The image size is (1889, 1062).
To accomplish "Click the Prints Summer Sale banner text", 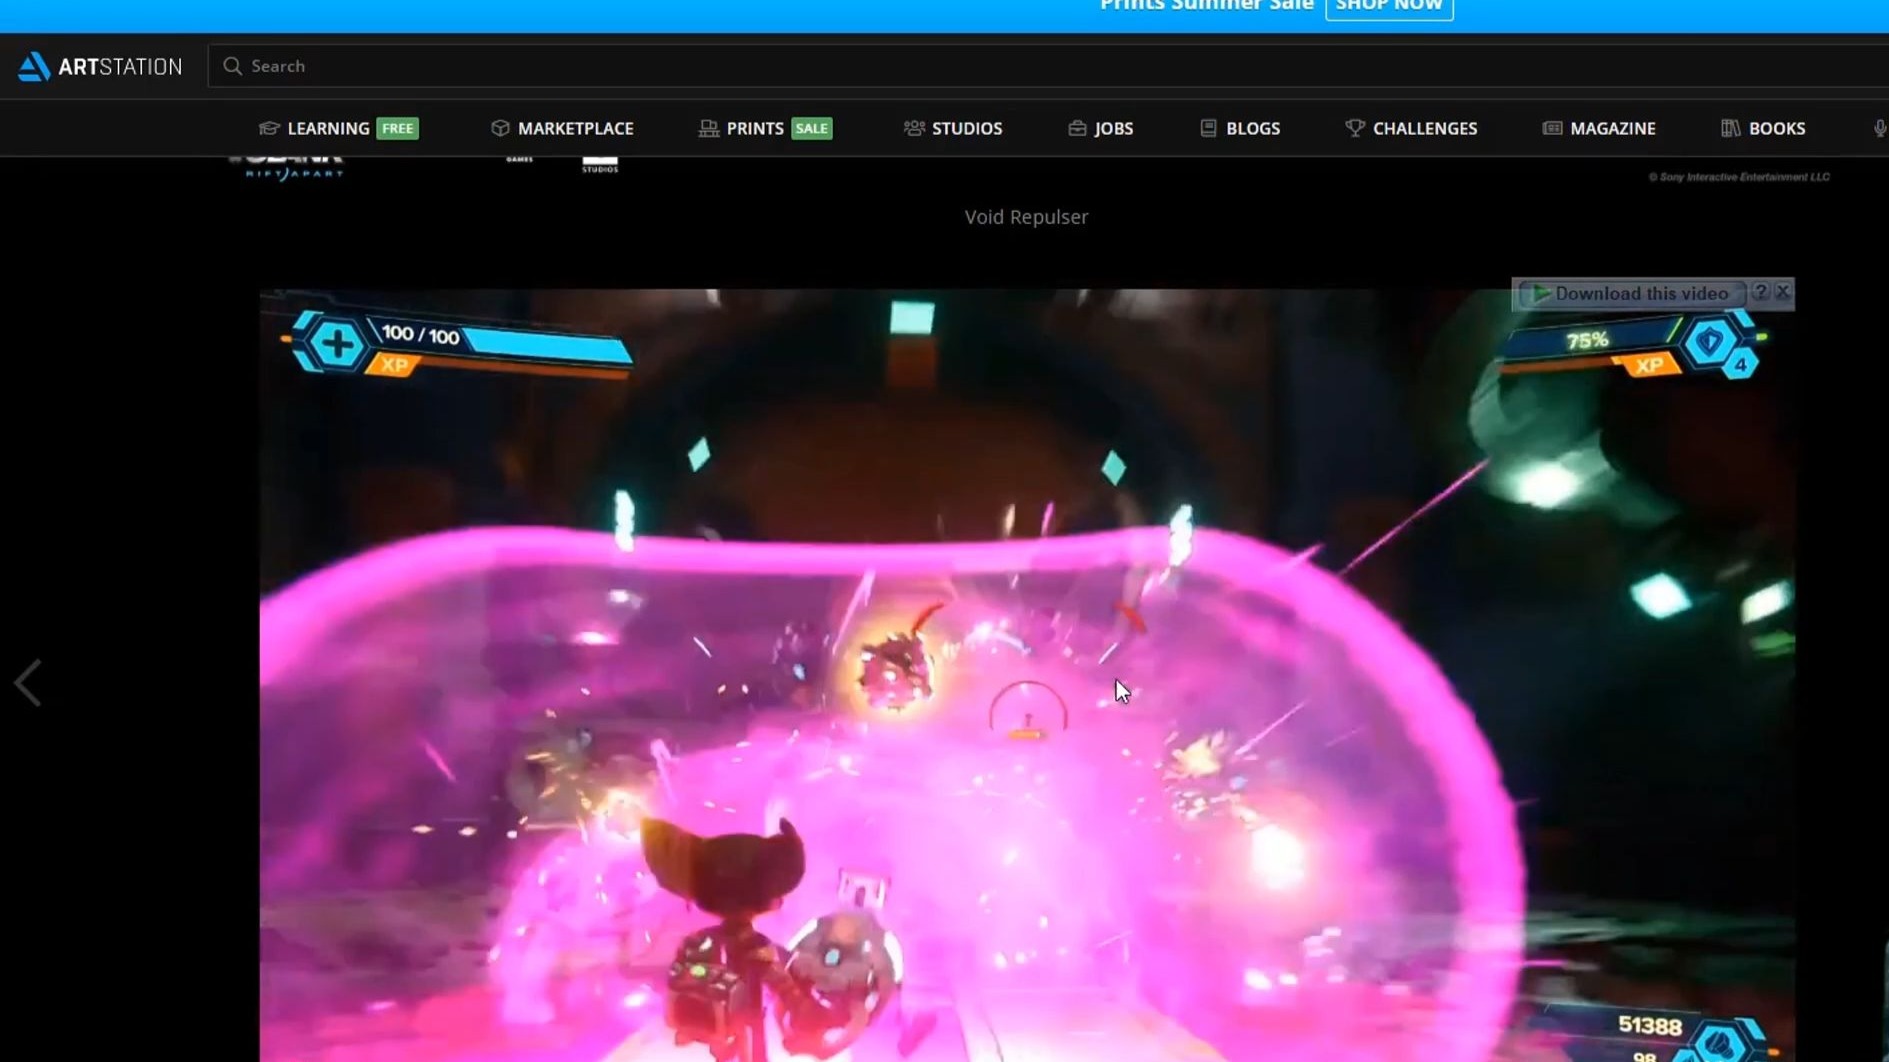I will click(1206, 6).
